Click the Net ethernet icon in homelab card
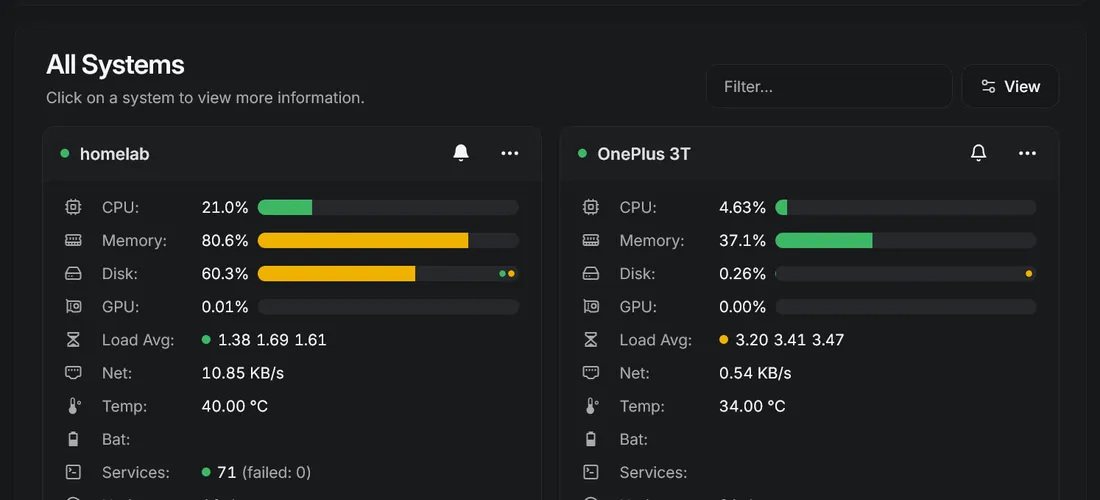This screenshot has width=1100, height=500. [x=74, y=373]
